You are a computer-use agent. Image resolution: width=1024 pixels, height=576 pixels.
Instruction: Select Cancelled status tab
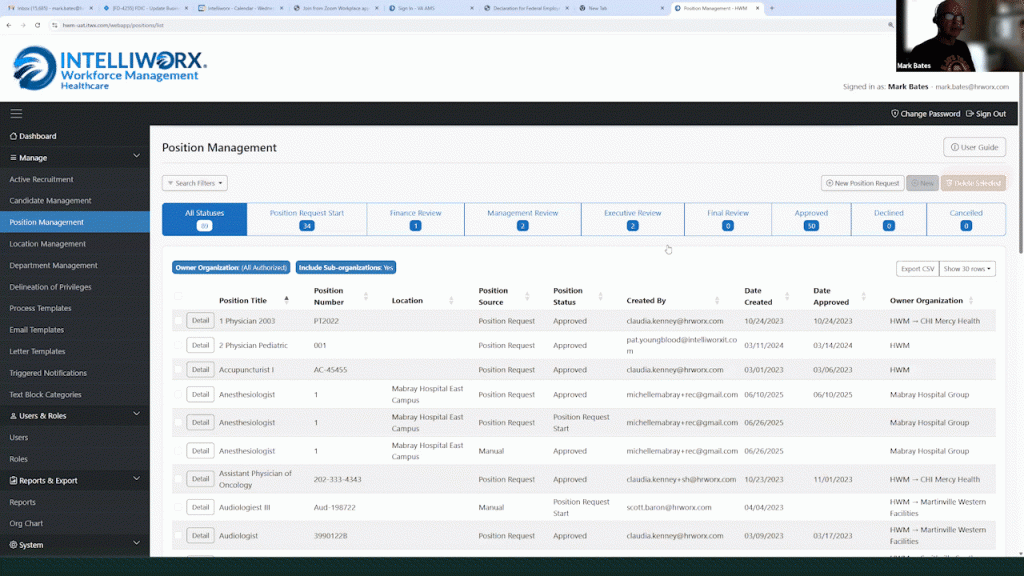tap(966, 219)
